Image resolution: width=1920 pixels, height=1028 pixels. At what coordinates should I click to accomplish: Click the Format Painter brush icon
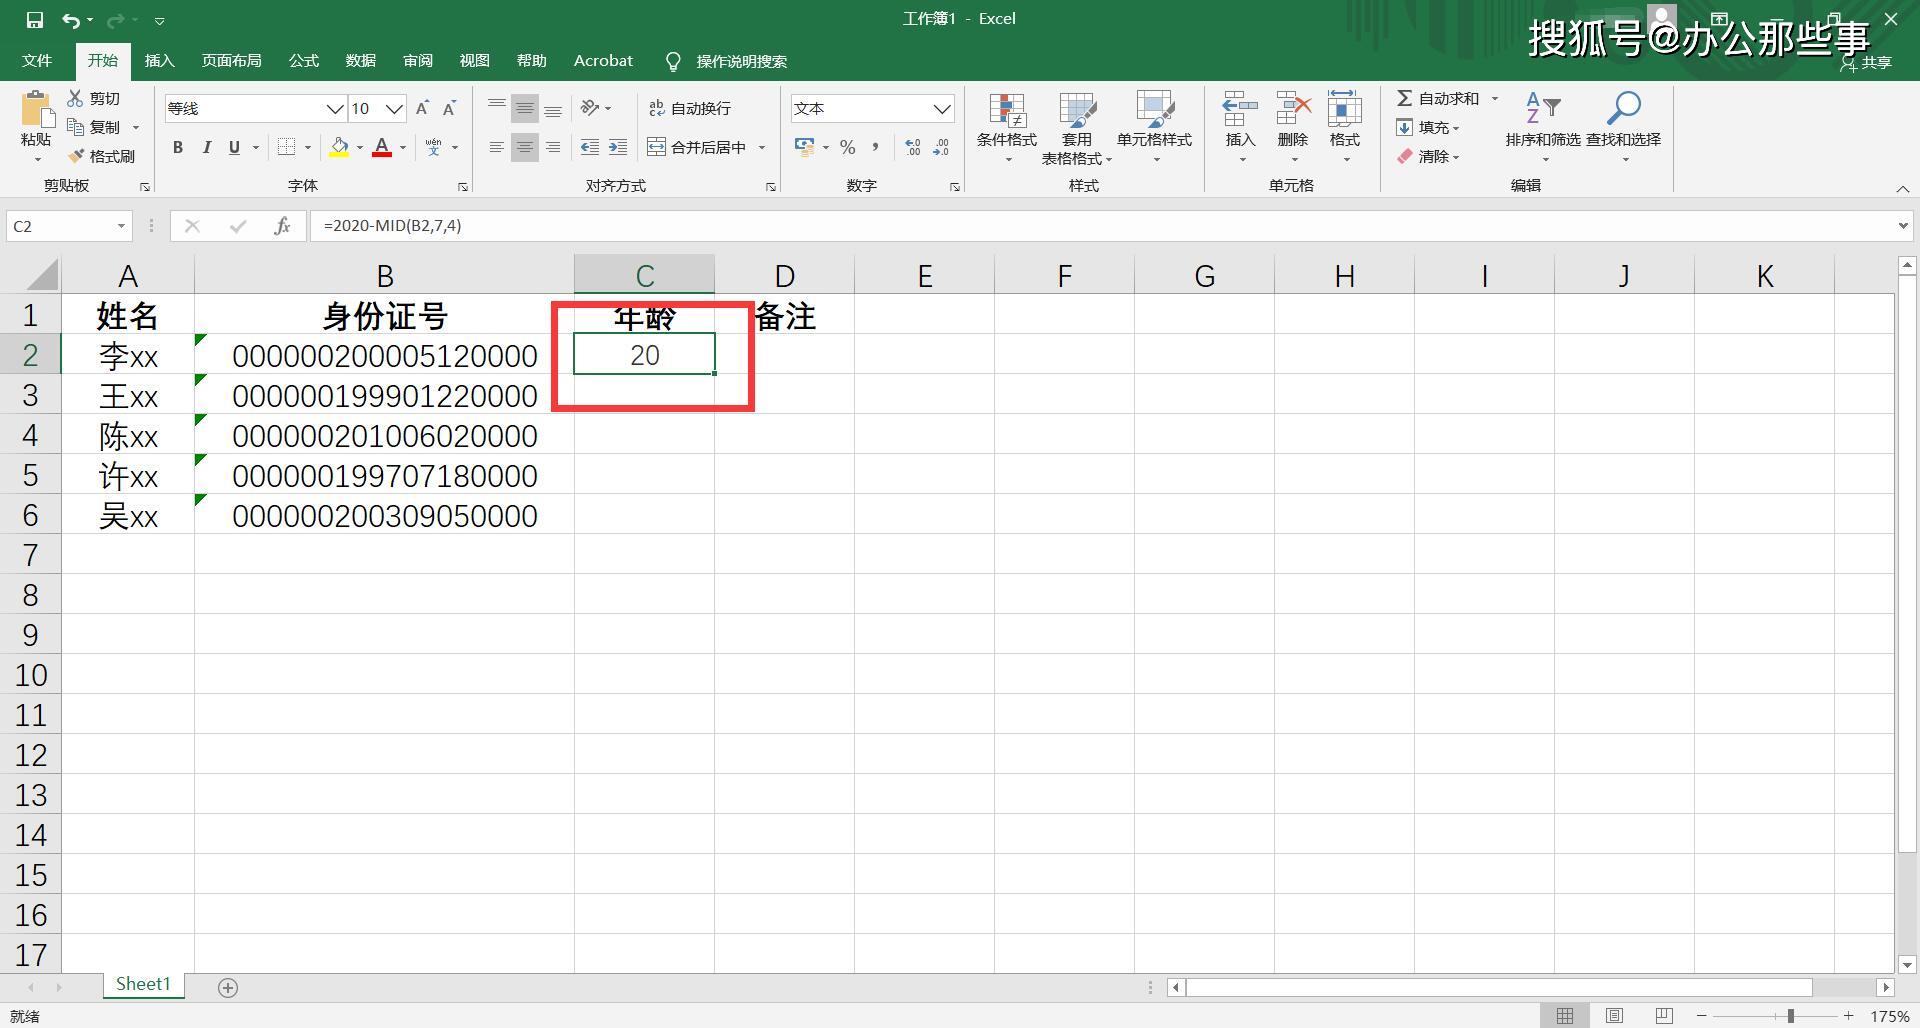point(76,157)
